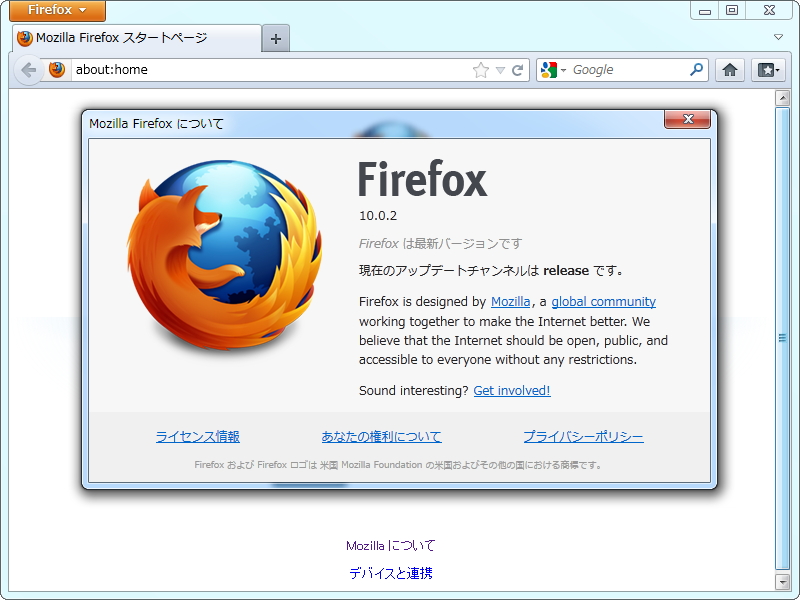
Task: Open the dropdown arrow next to the star
Action: tap(498, 70)
